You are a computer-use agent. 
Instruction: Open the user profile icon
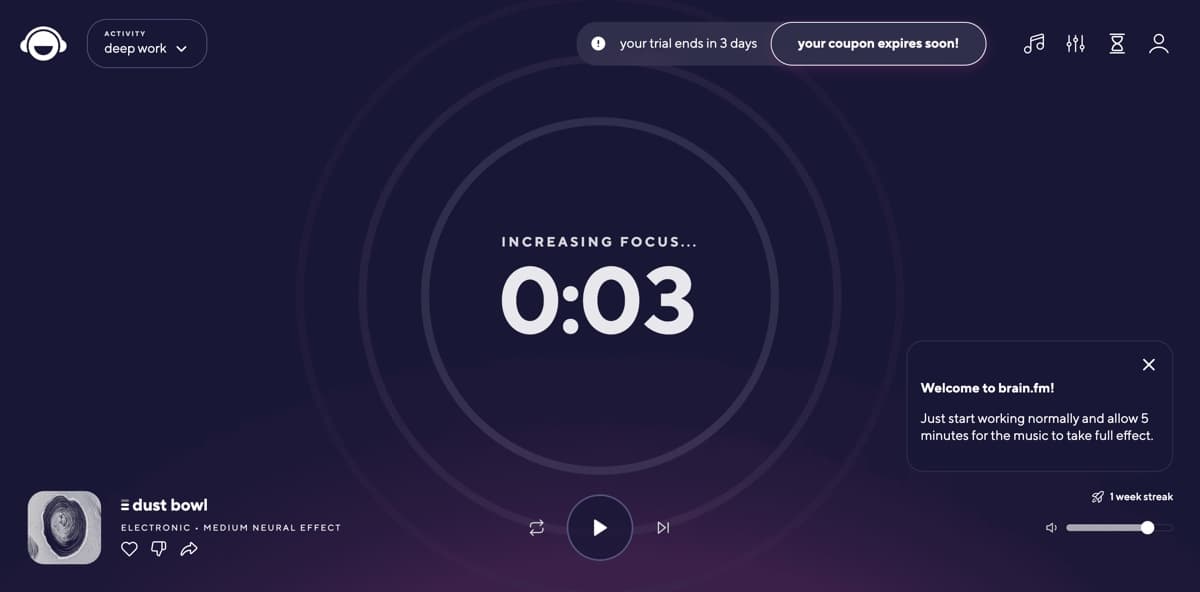pos(1159,44)
